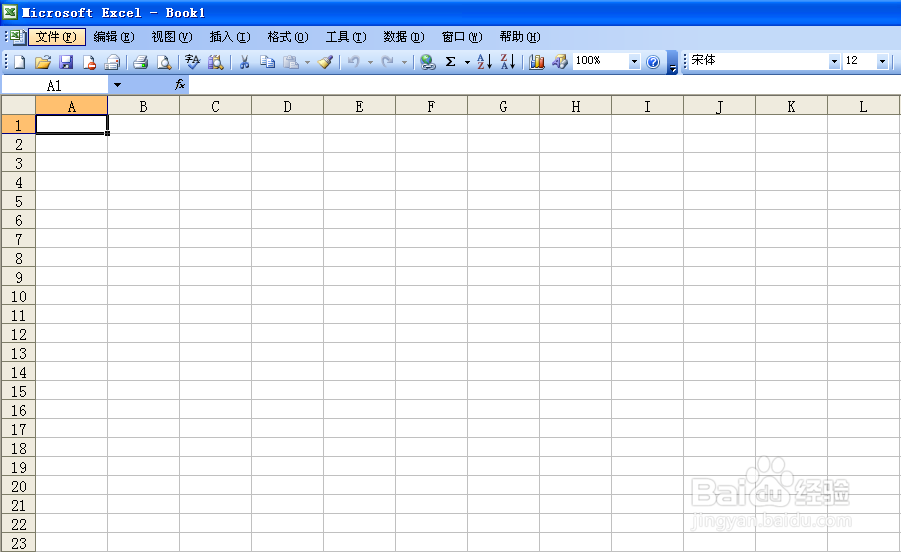Screen dimensions: 901x552
Task: Copy selection with Copy icon
Action: tap(267, 62)
